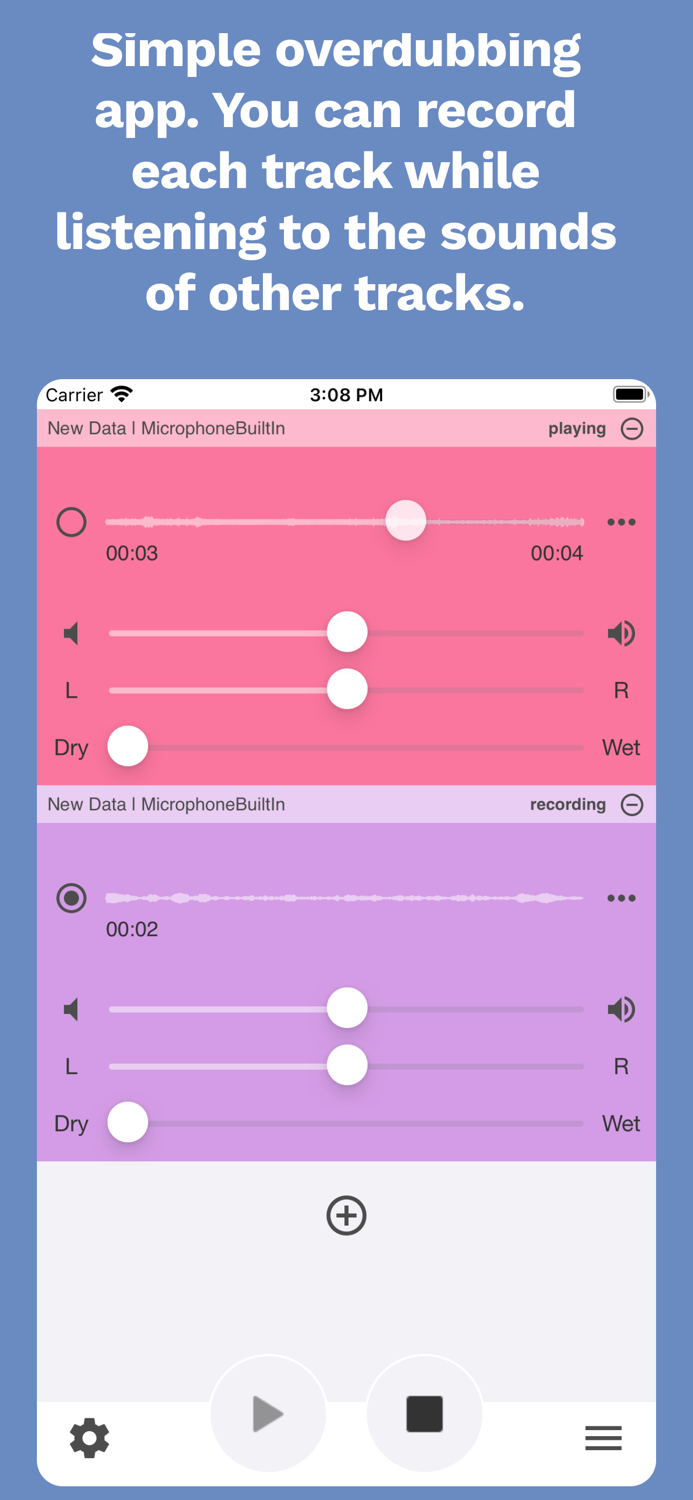Viewport: 693px width, 1500px height.
Task: Click the mute speaker icon on pink track
Action: pyautogui.click(x=71, y=632)
